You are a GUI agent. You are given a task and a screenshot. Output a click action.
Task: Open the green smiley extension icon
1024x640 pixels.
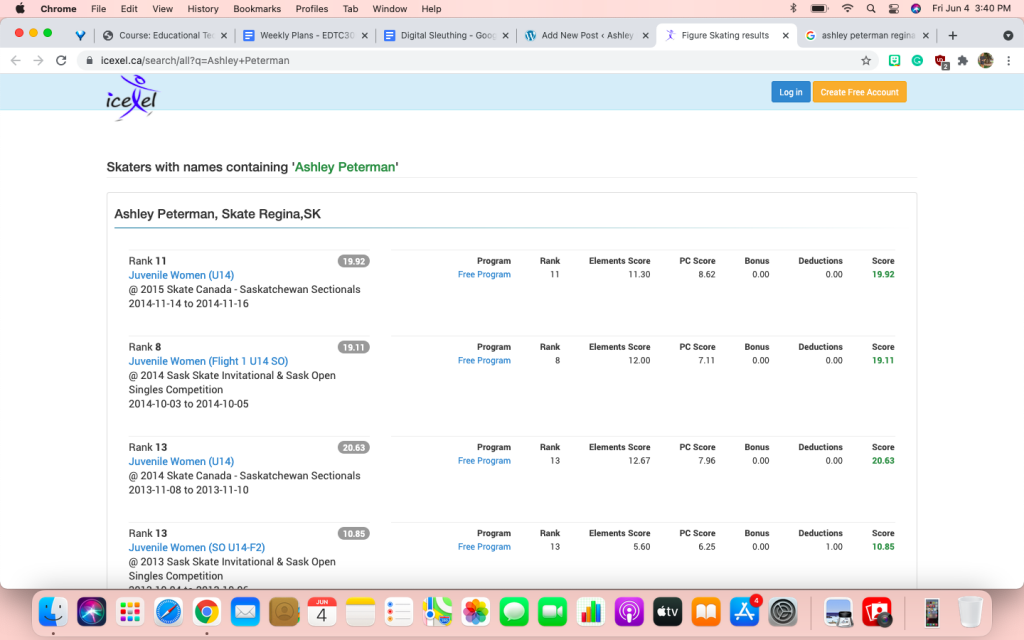895,61
